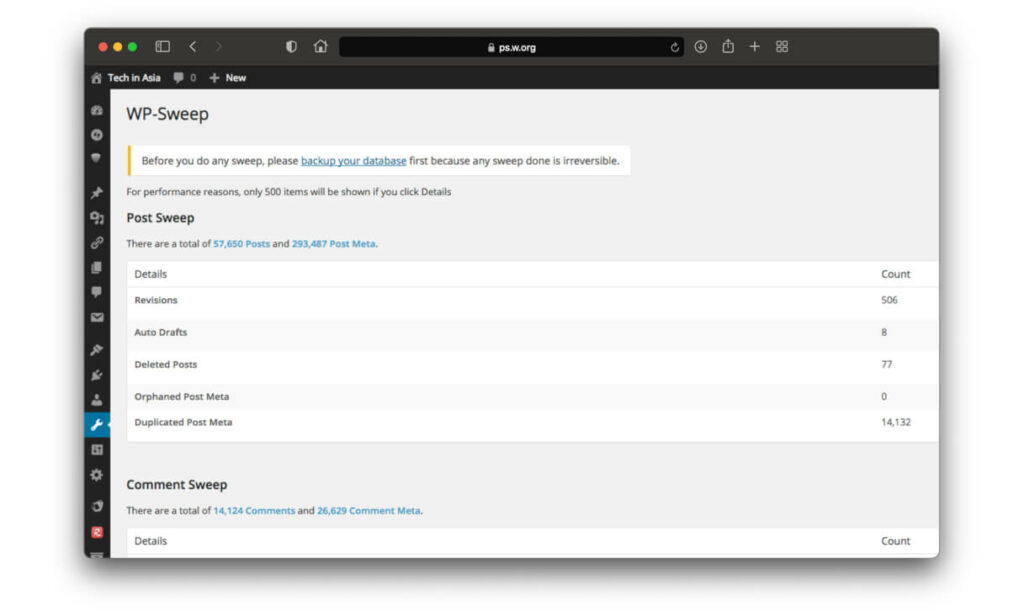Open the 14,124 Comments link
1024x612 pixels.
254,511
